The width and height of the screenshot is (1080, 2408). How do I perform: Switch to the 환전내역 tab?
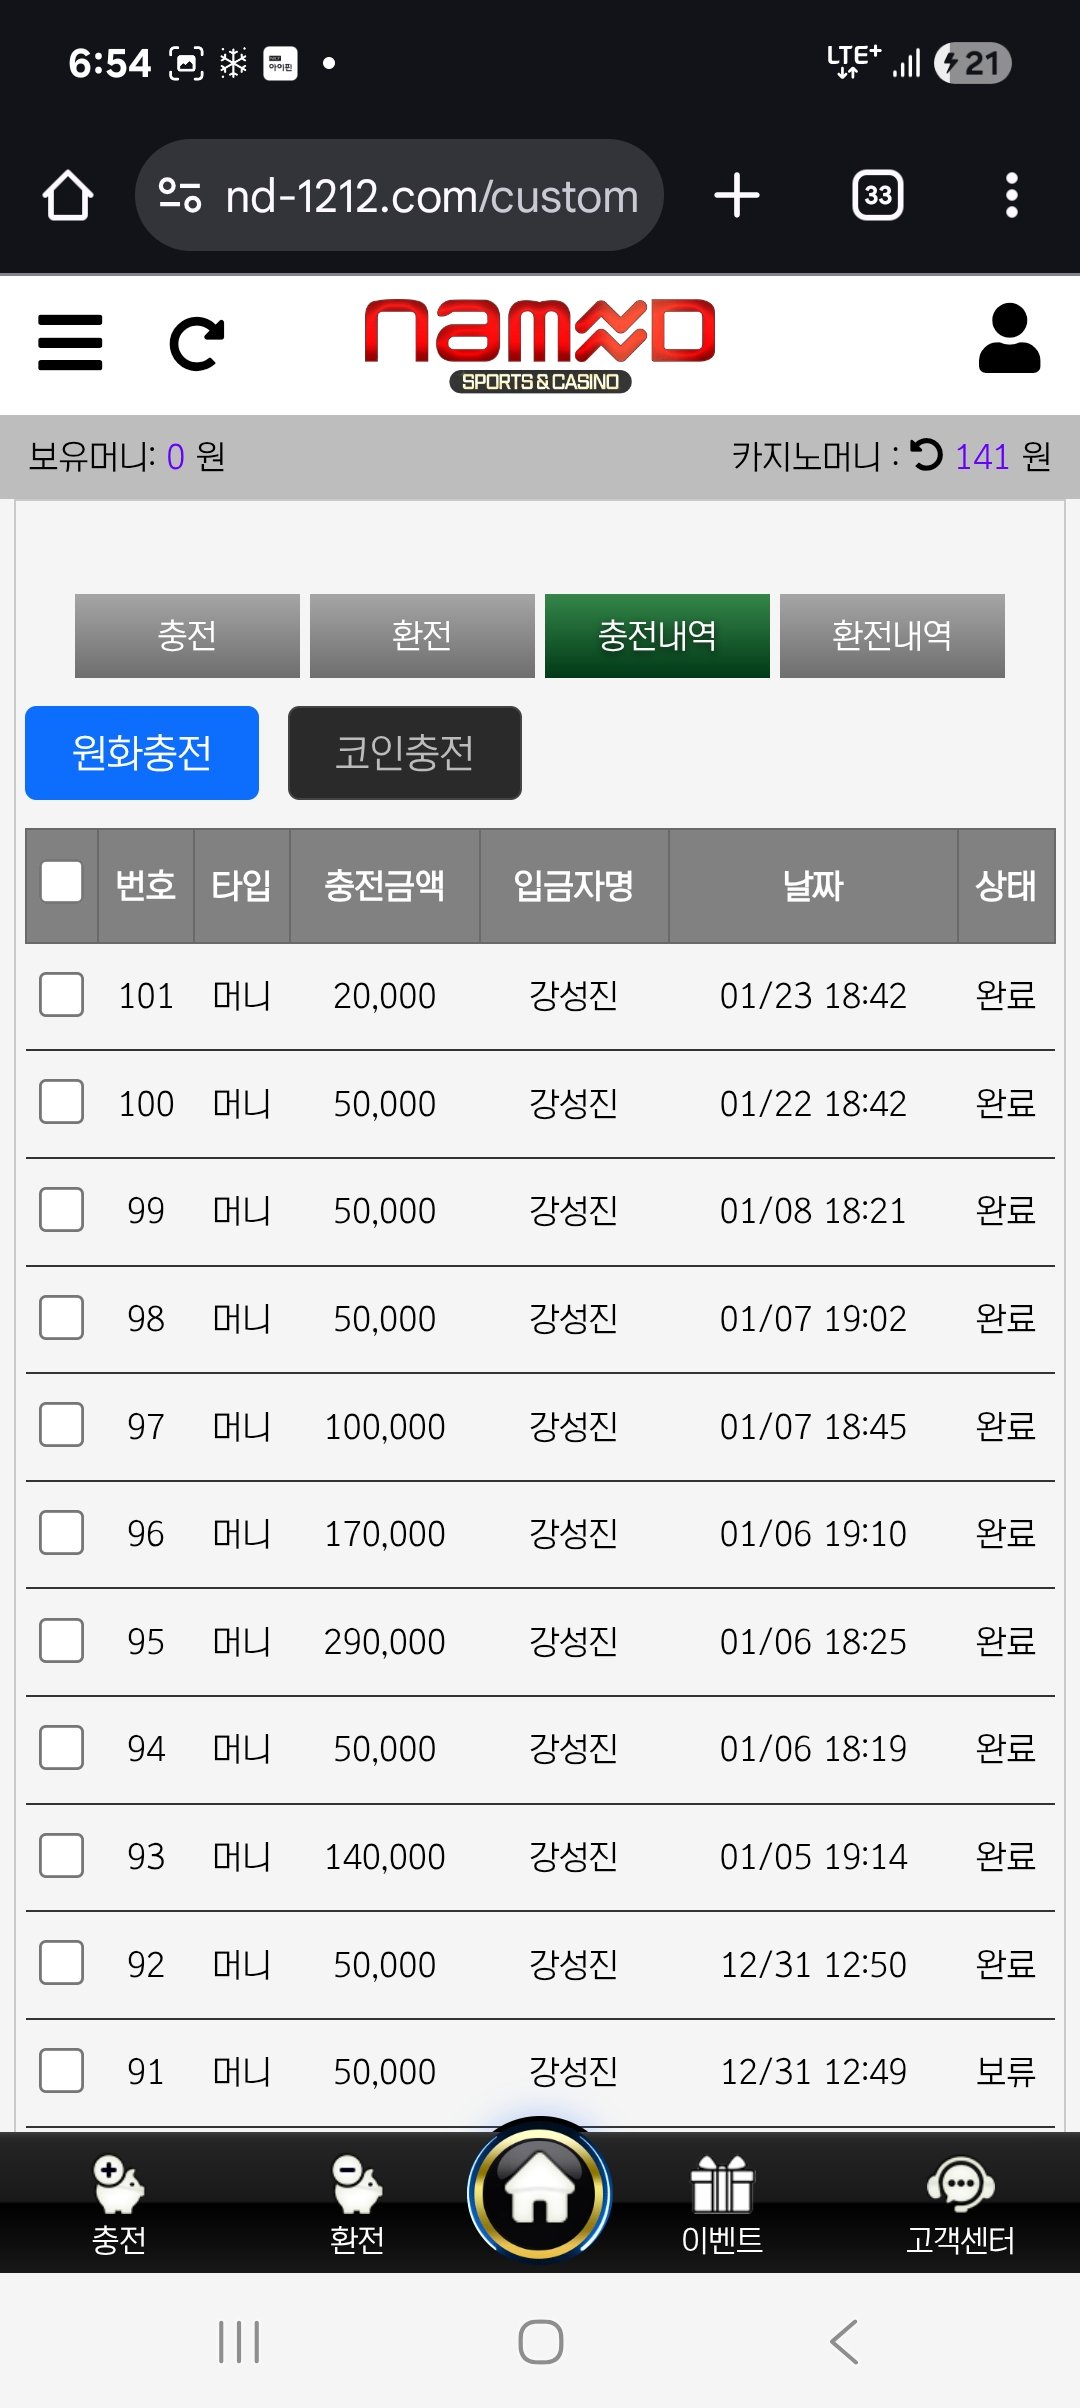[x=892, y=636]
